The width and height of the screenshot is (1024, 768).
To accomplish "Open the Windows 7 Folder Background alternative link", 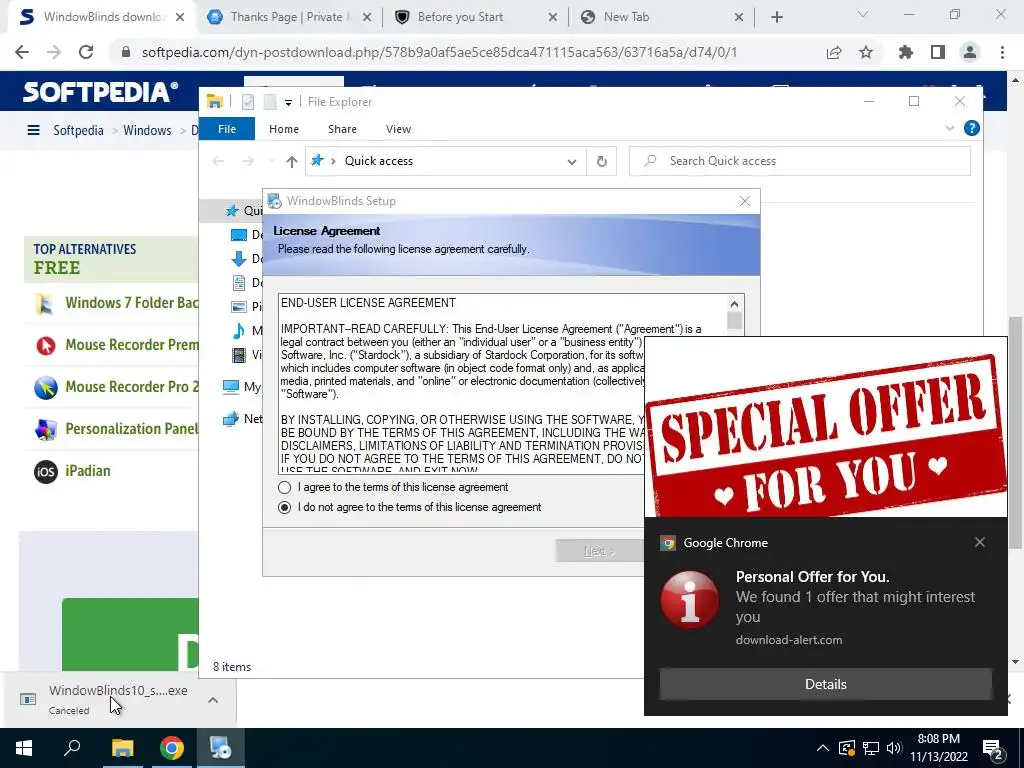I will 131,303.
